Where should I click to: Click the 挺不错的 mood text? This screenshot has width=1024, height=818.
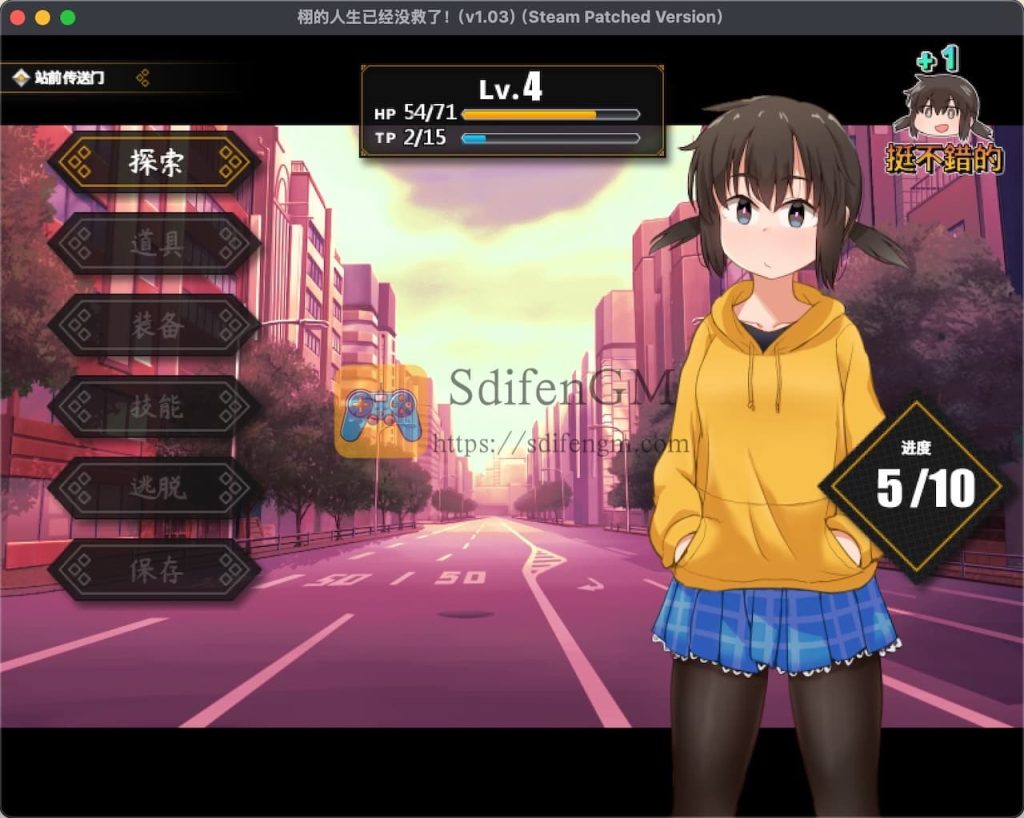[943, 159]
